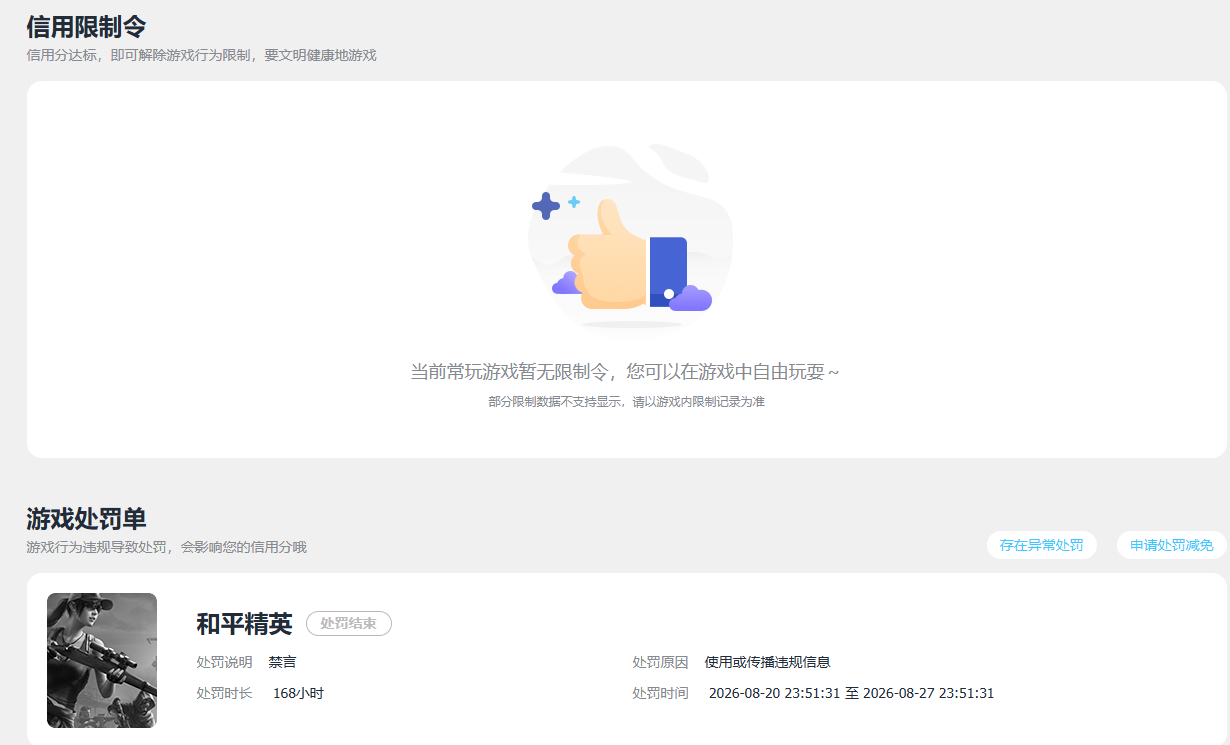
Task: Click the 存在异常处罚 button
Action: [x=1041, y=545]
